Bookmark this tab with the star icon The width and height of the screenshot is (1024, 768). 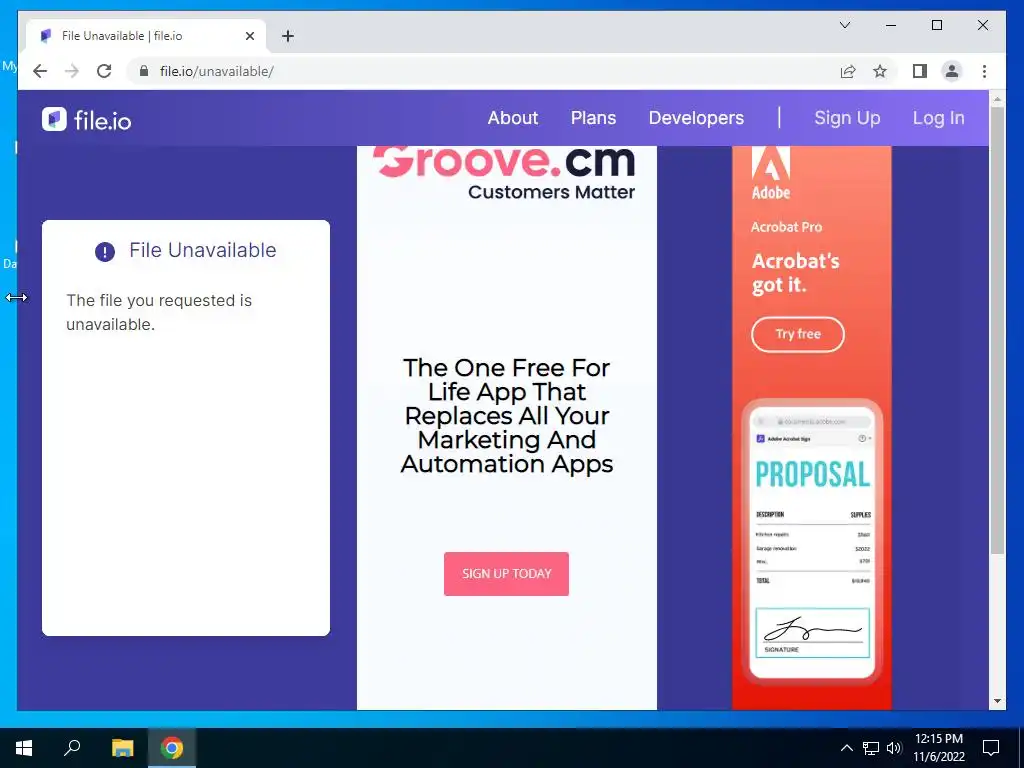pyautogui.click(x=880, y=71)
